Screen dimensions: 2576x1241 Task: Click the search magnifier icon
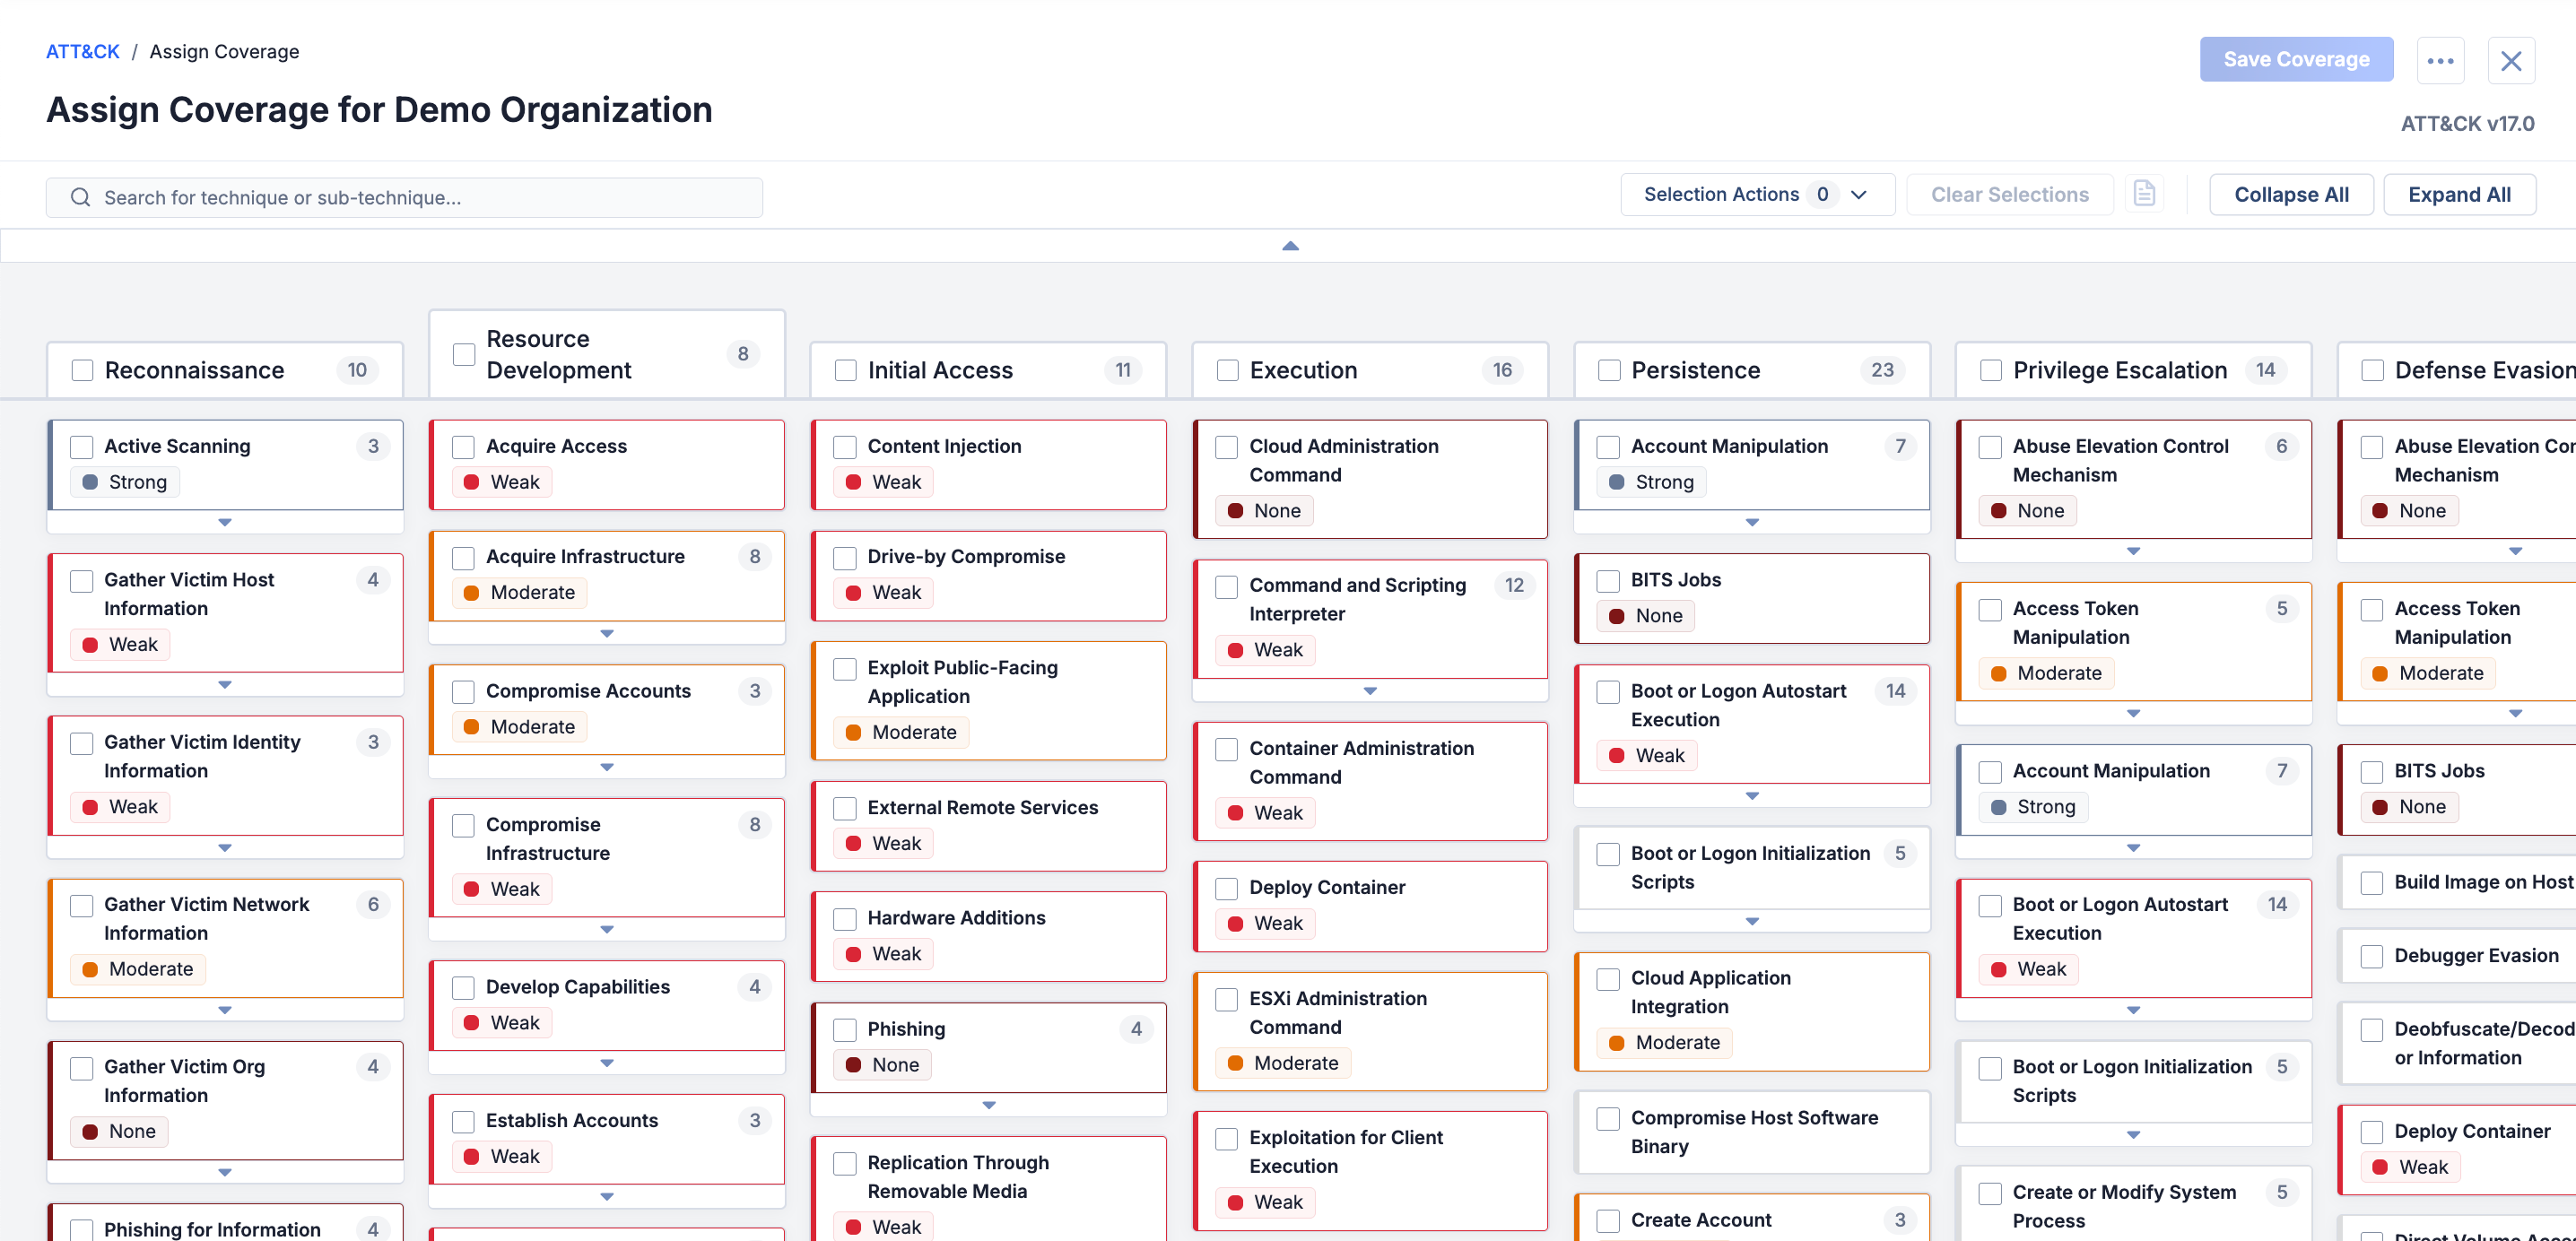coord(80,197)
